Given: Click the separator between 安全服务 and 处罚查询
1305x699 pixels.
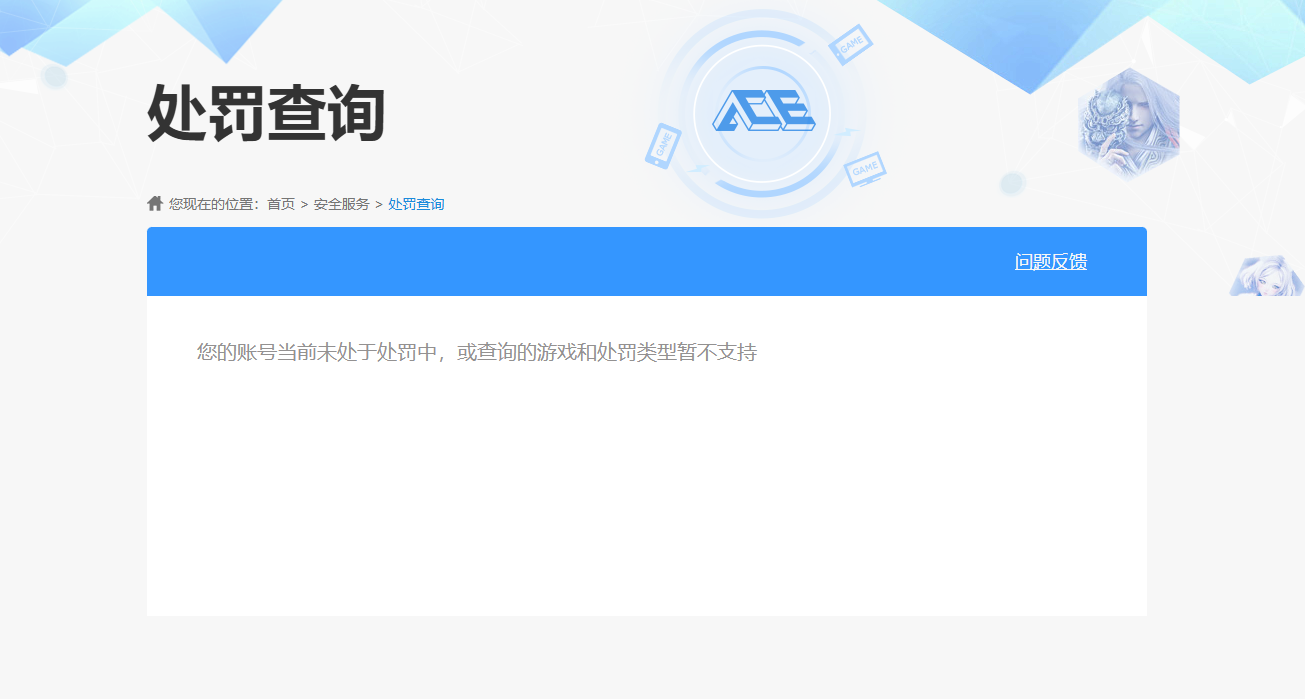Looking at the screenshot, I should point(379,204).
